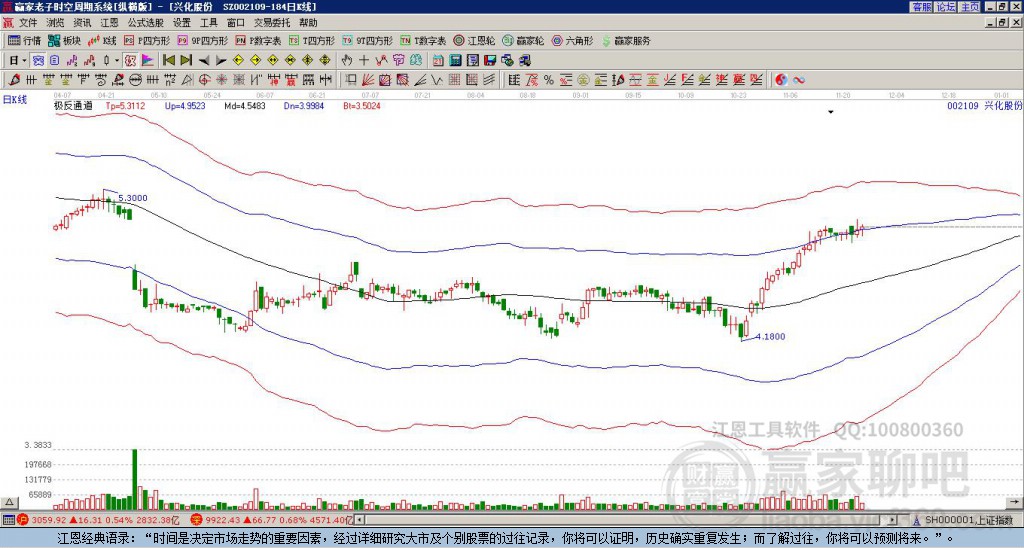Open the 设置 menu
This screenshot has width=1024, height=548.
pos(182,23)
